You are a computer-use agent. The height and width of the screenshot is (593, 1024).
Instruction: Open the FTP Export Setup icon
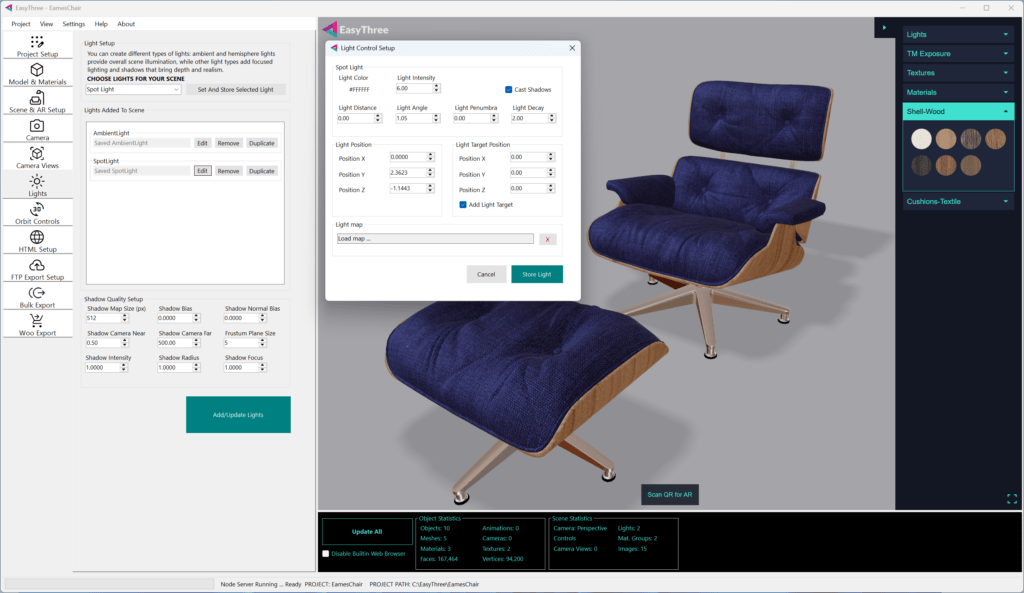tap(37, 265)
